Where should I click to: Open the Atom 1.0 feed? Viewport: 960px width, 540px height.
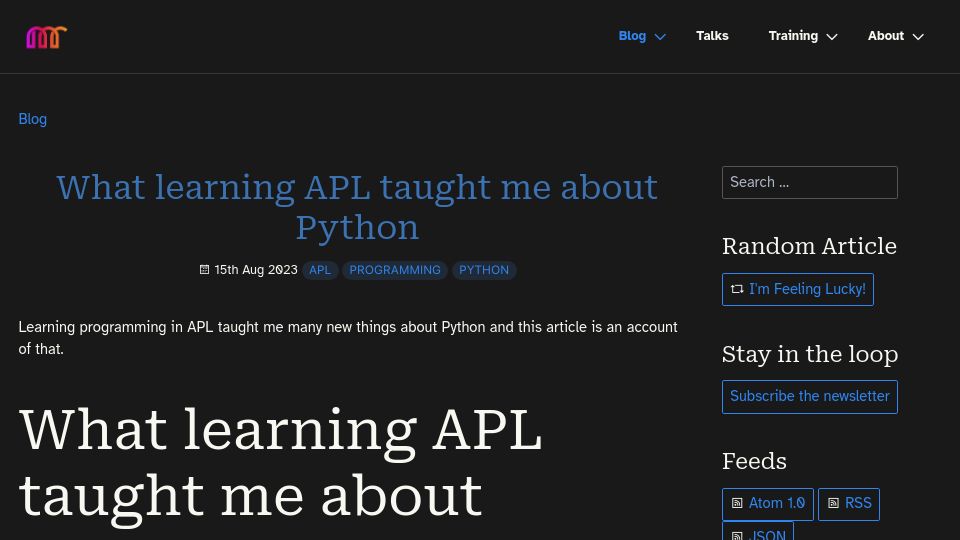pyautogui.click(x=768, y=504)
